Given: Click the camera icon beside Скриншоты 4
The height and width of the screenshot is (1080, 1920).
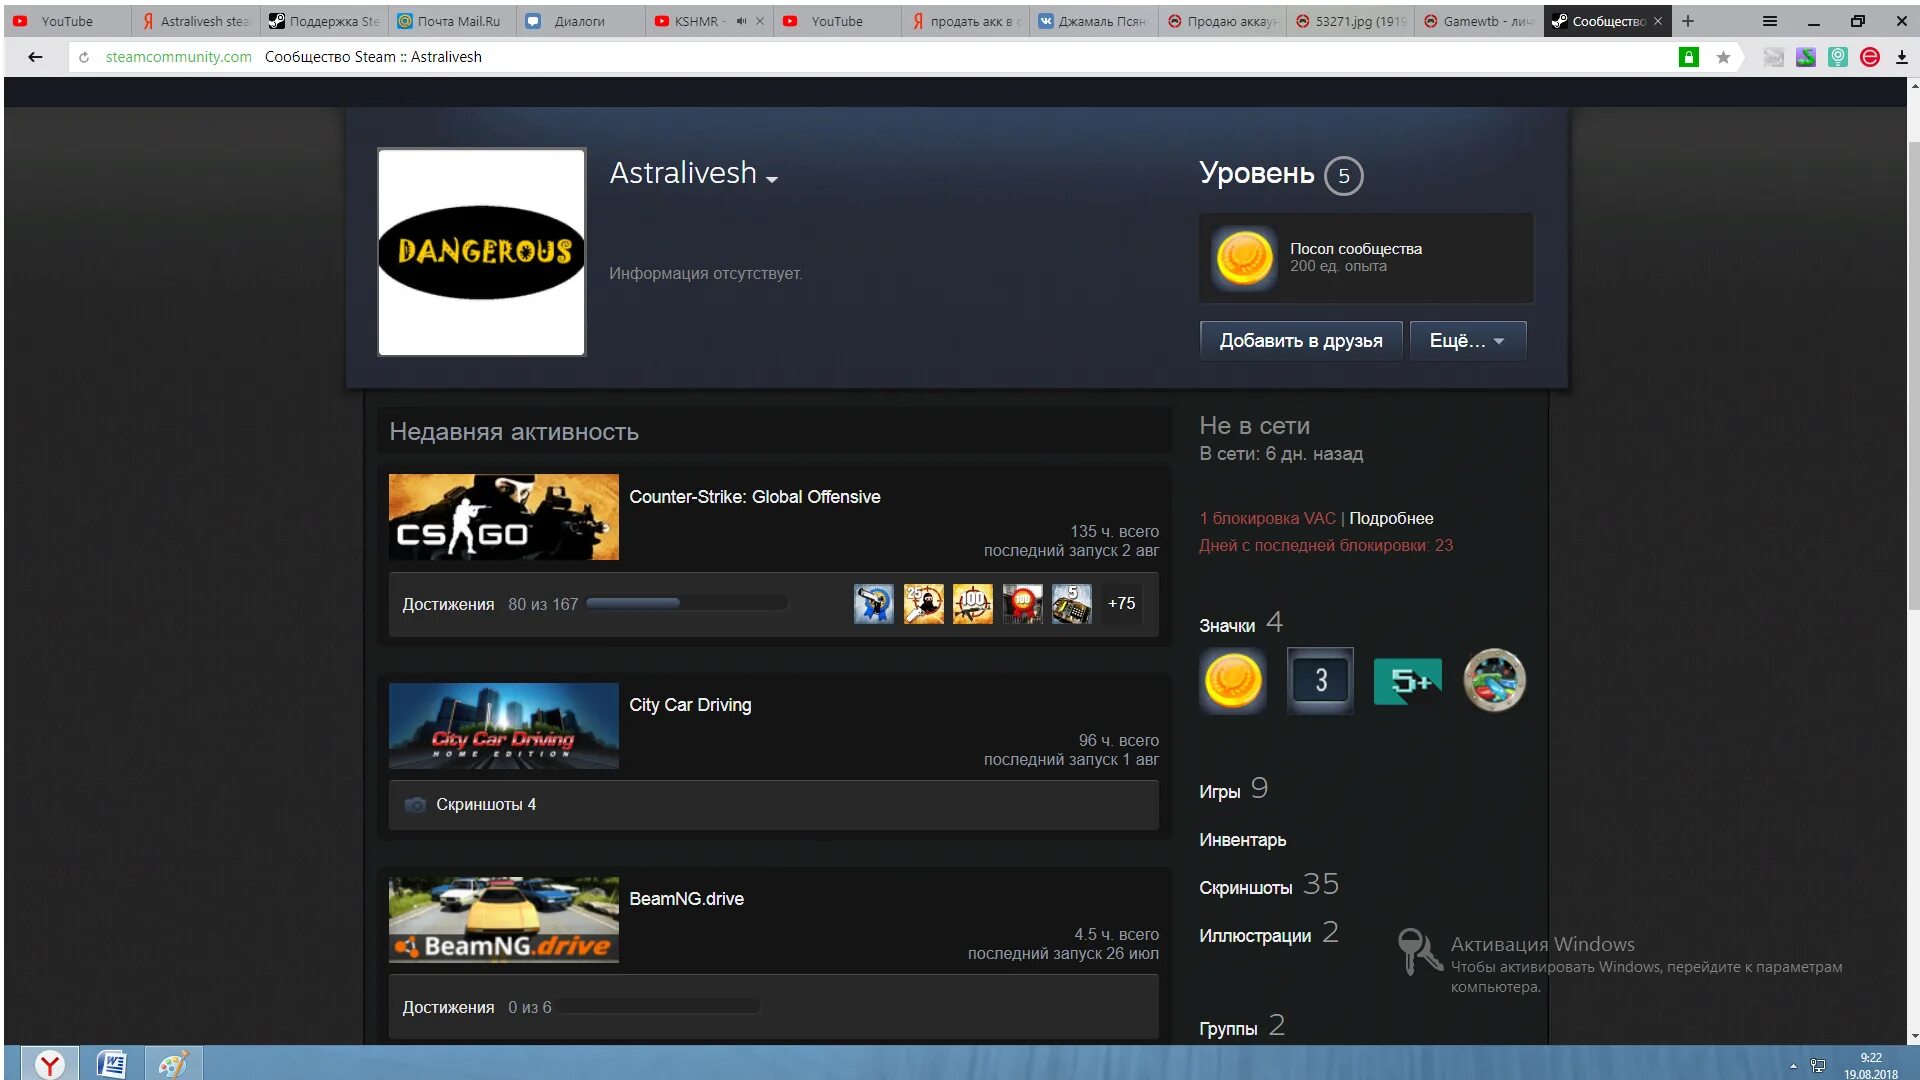Looking at the screenshot, I should coord(415,805).
